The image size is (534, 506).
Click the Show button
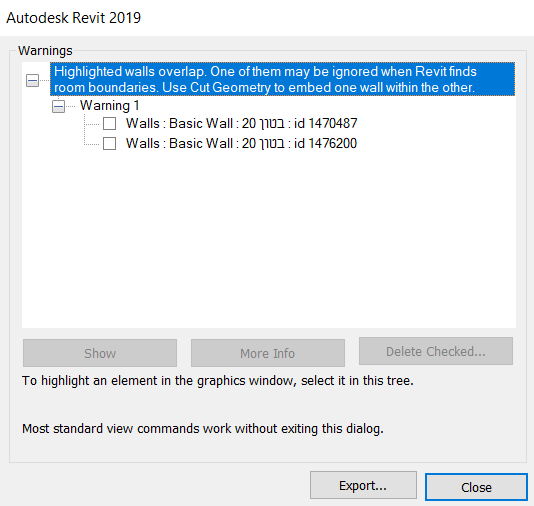pos(100,353)
